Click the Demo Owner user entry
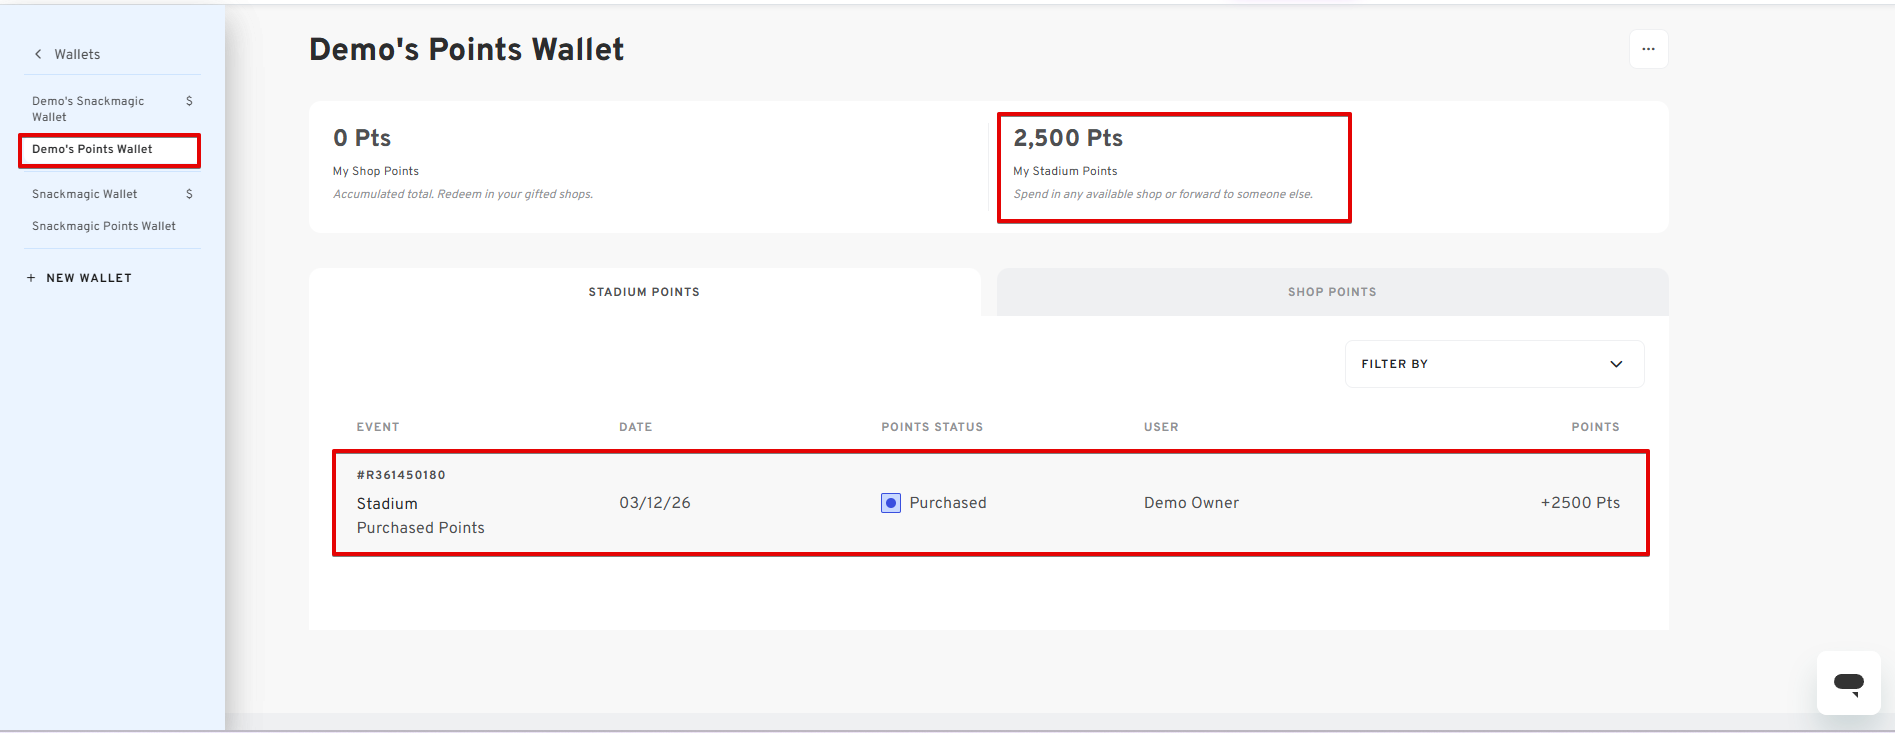 point(1191,503)
